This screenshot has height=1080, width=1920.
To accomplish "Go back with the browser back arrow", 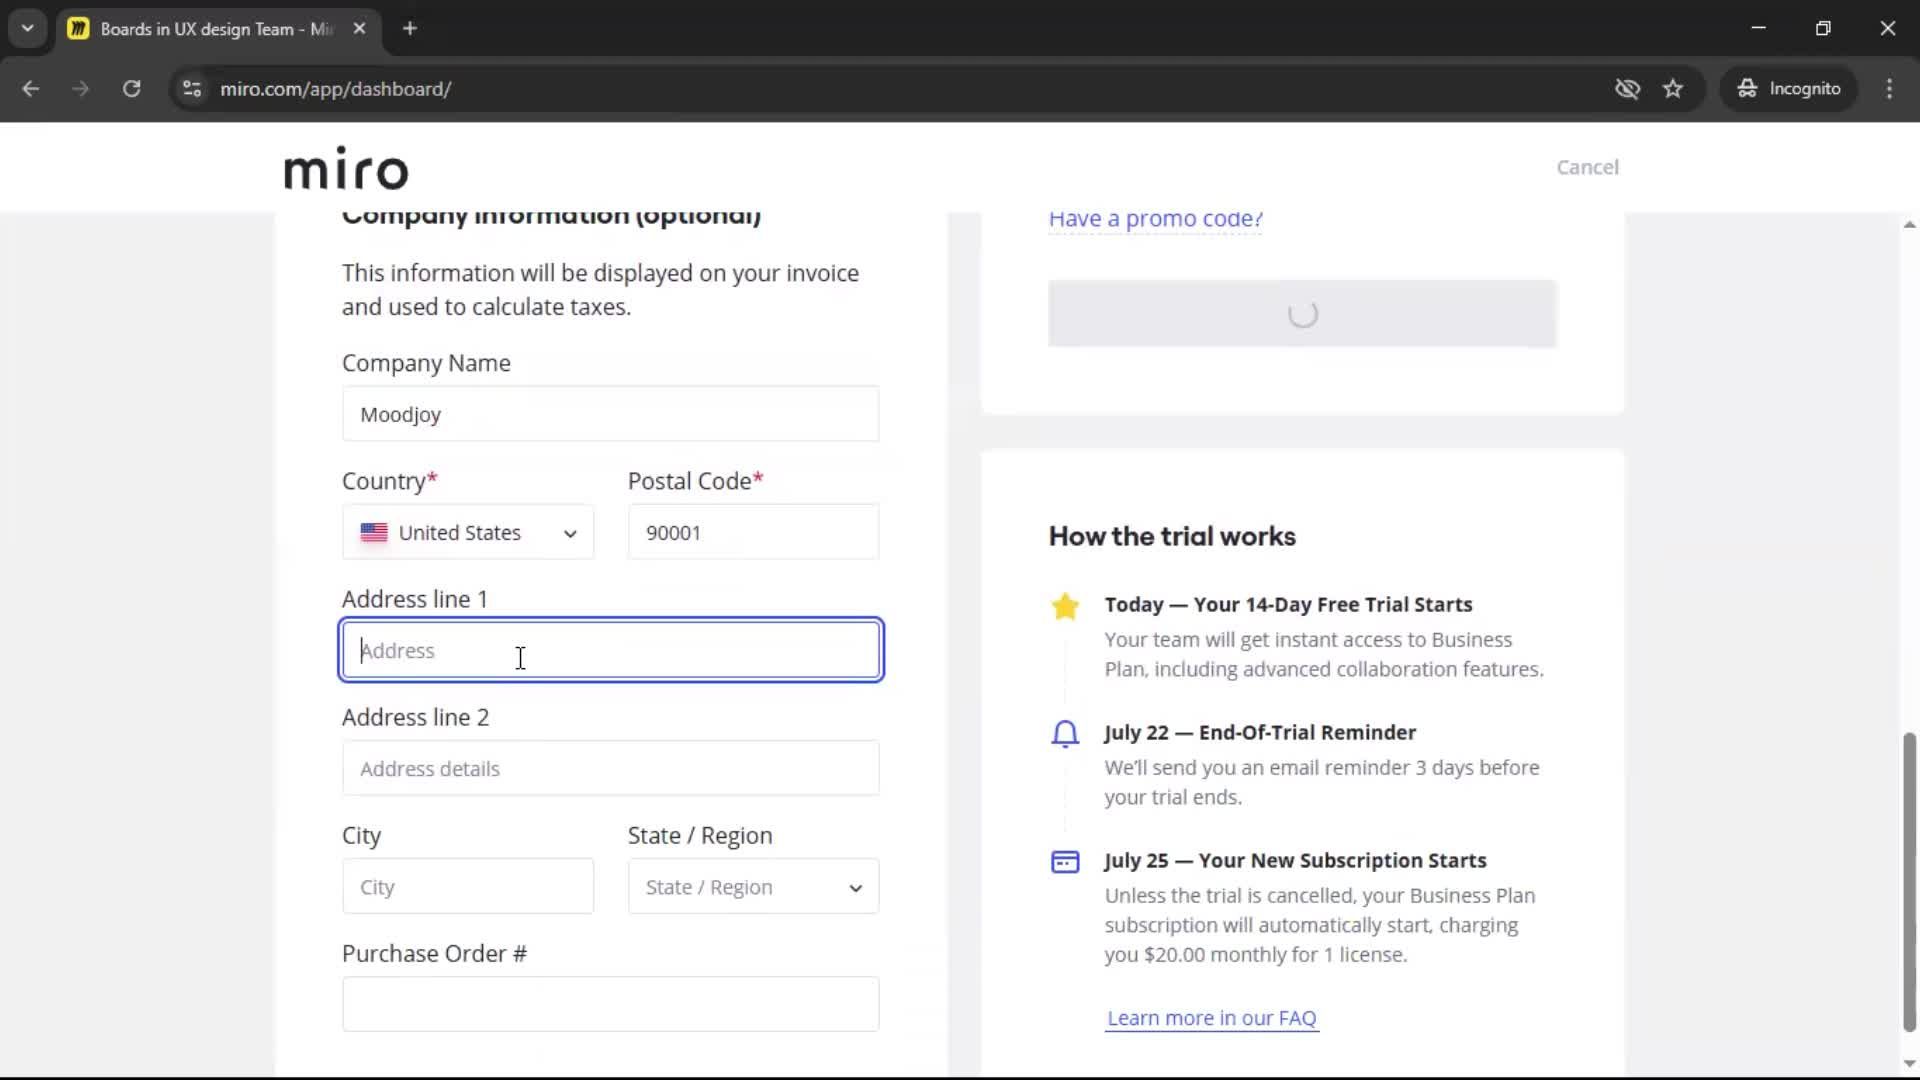I will coord(31,89).
